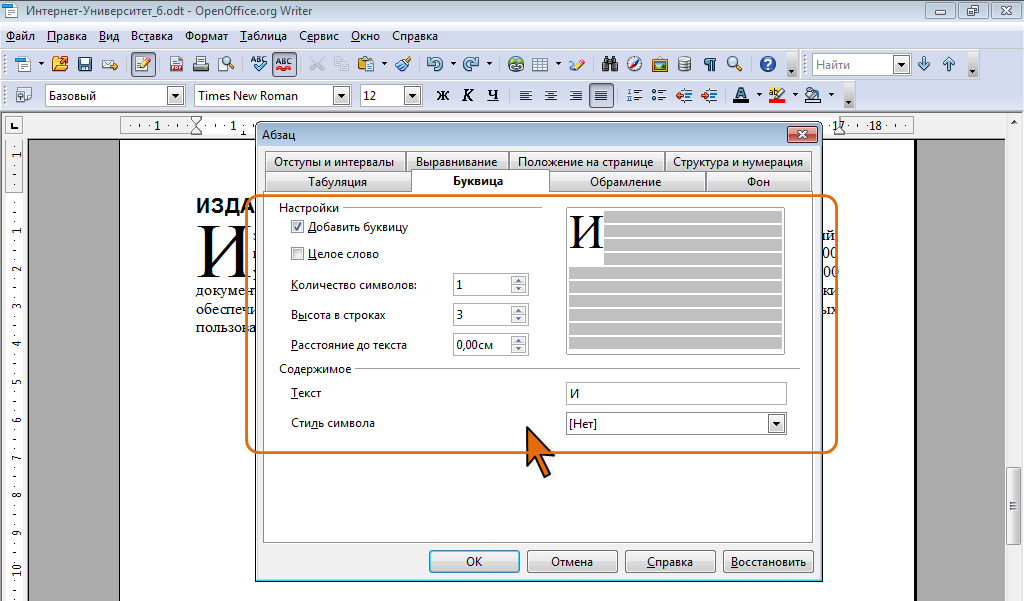
Task: Align text left
Action: (x=526, y=95)
